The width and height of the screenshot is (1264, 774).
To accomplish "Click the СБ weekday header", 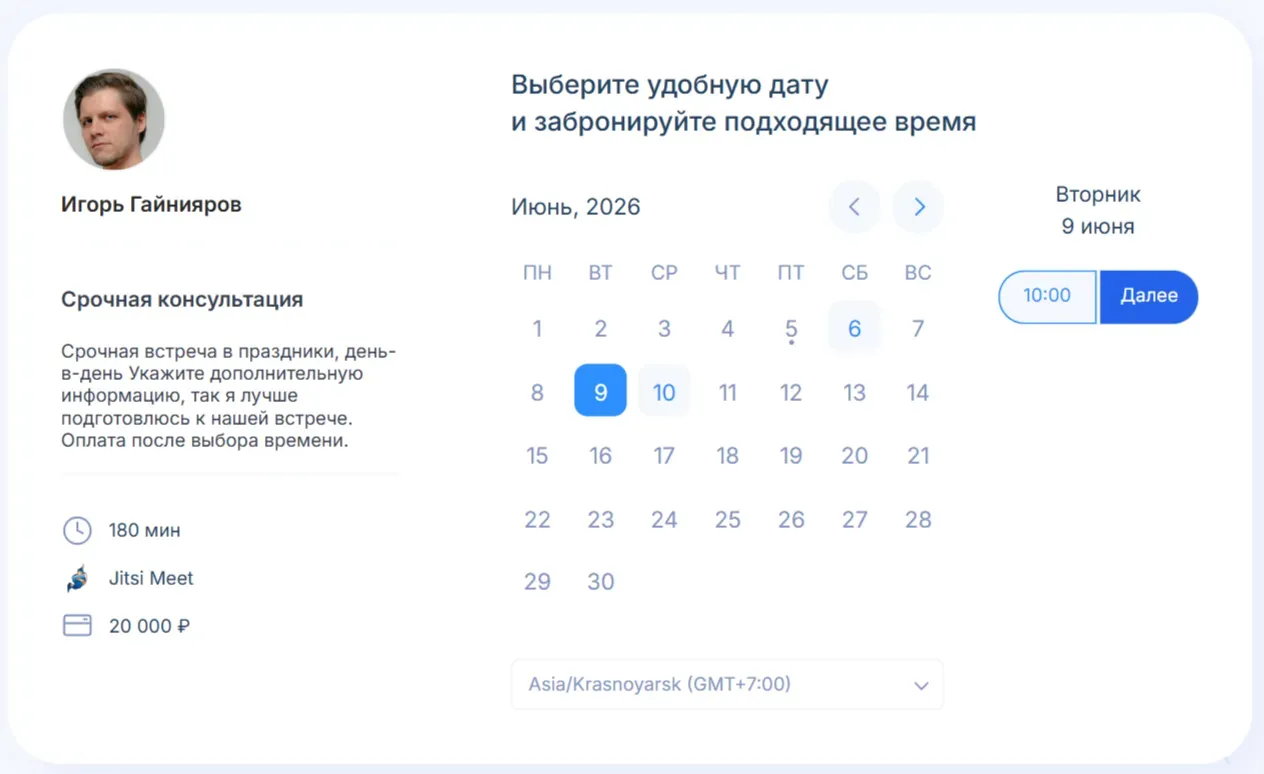I will click(854, 273).
